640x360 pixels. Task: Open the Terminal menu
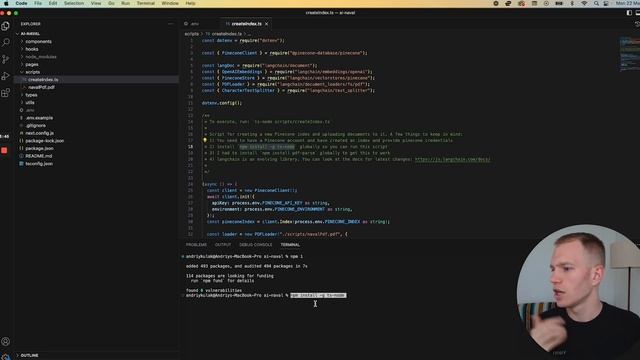[146, 3]
